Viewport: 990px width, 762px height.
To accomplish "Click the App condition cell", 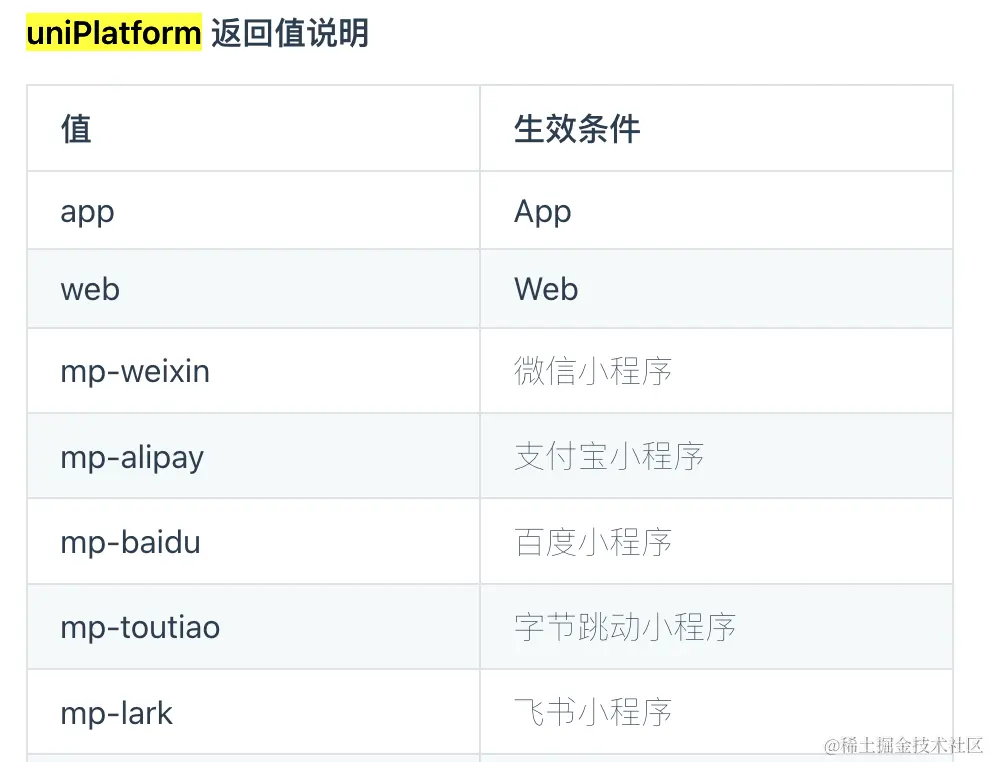I will [716, 210].
